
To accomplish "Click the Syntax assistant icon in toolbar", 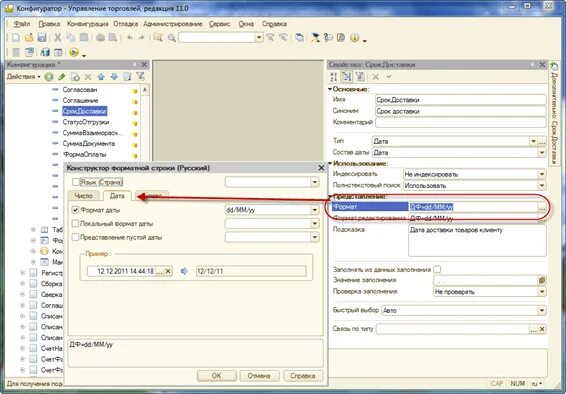I will [315, 38].
